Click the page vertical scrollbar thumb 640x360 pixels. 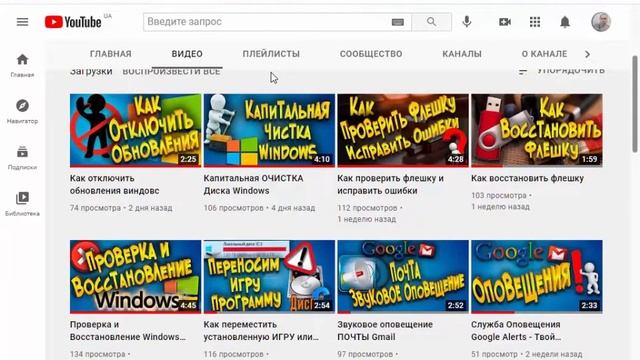(x=635, y=104)
